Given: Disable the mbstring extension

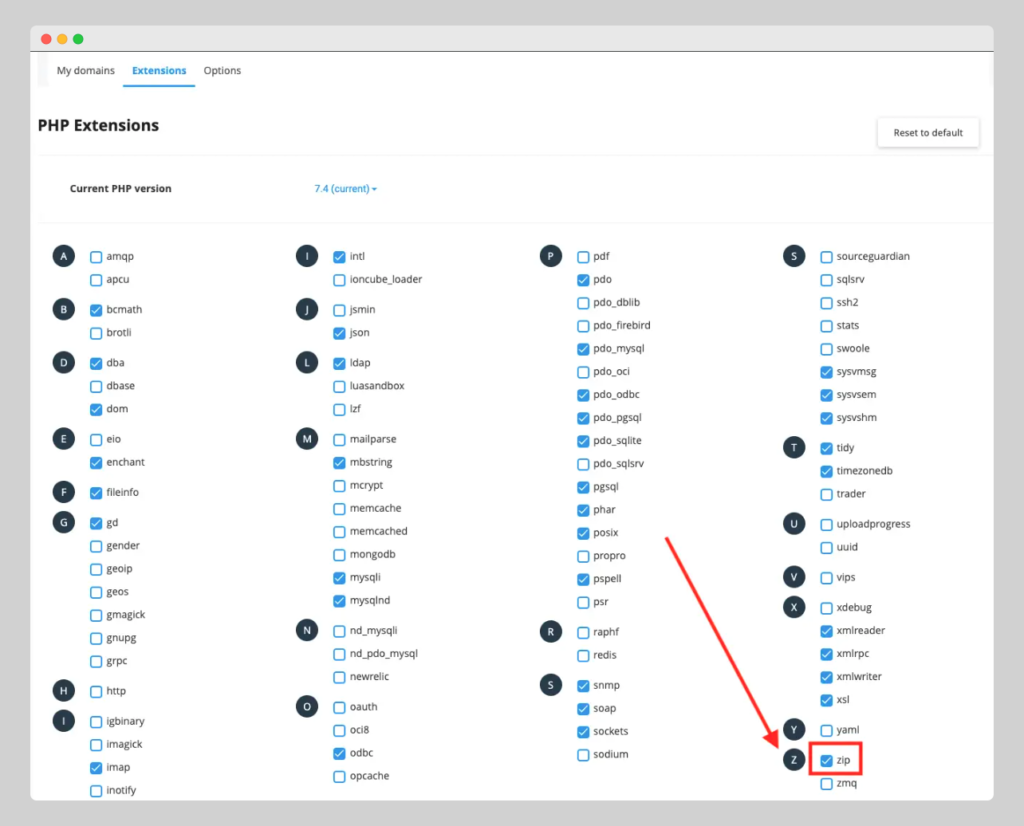Looking at the screenshot, I should pos(339,462).
